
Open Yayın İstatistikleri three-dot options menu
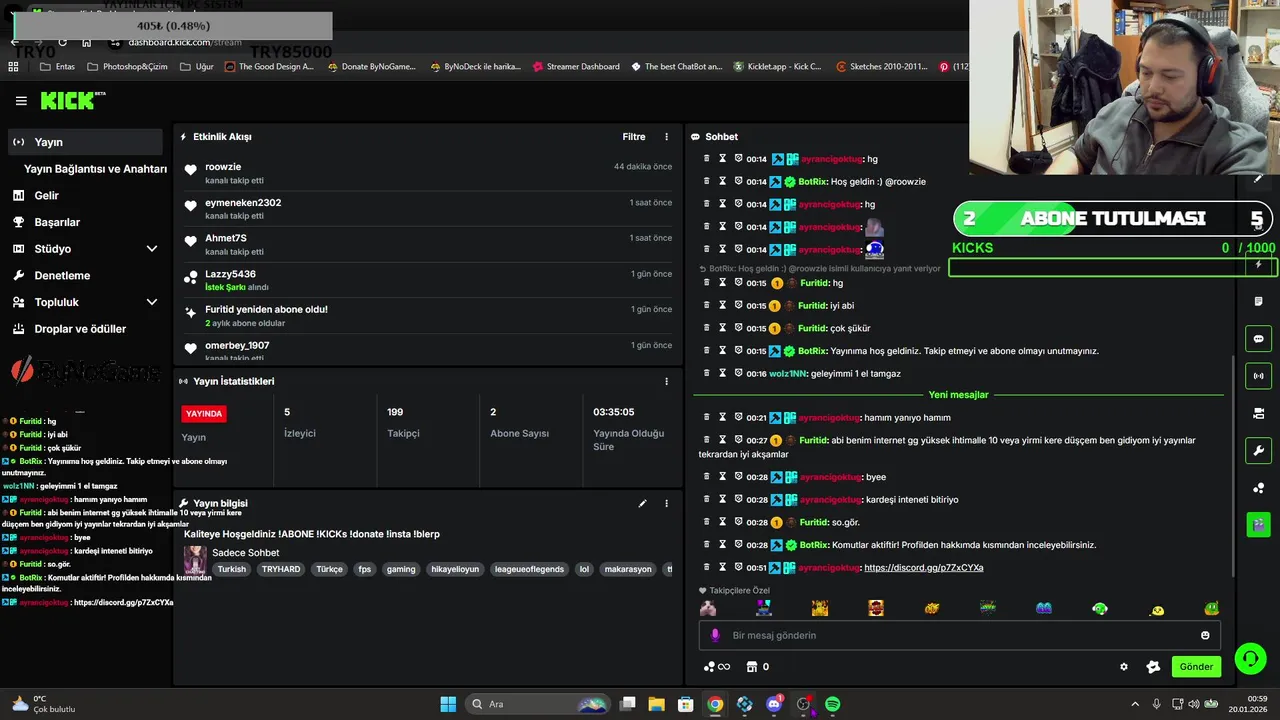click(666, 381)
